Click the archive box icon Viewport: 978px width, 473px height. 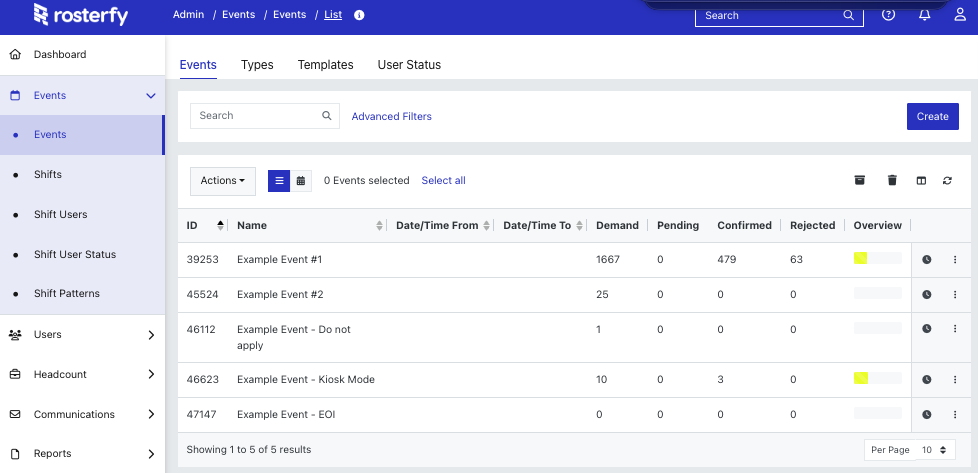[859, 180]
